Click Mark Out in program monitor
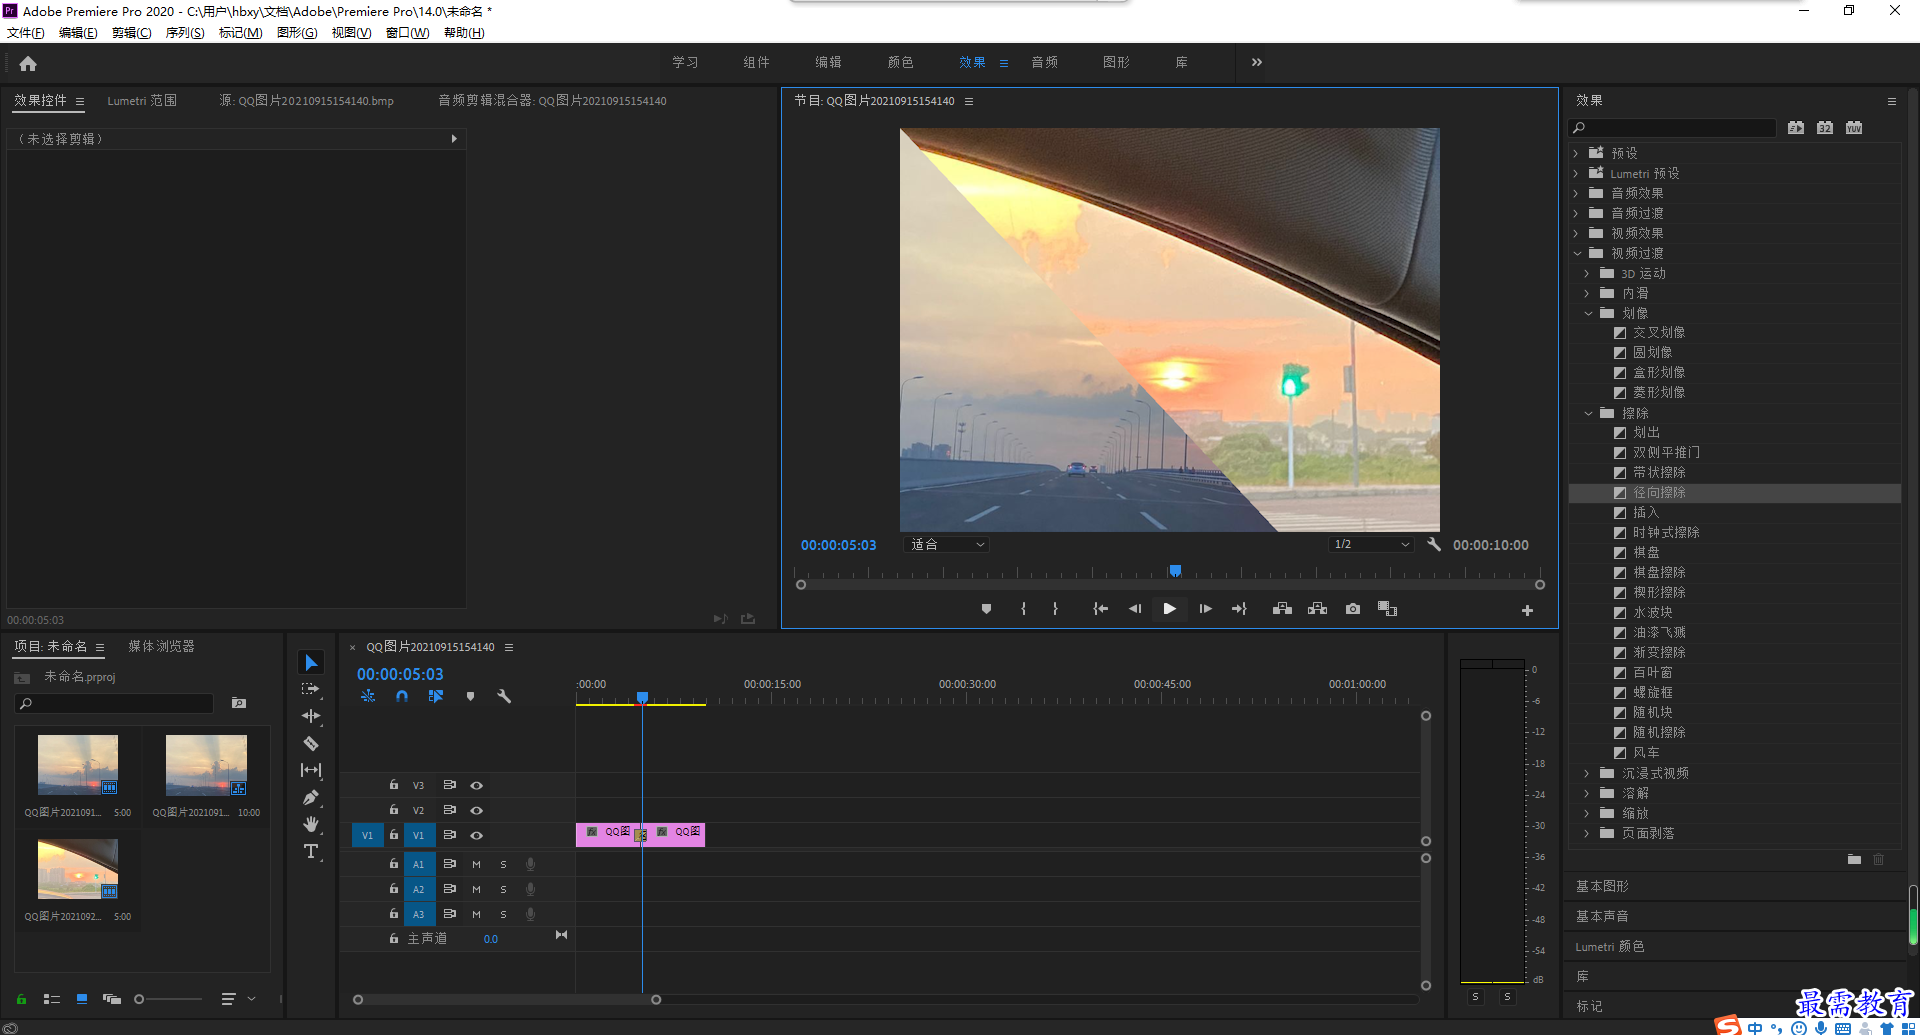 [1055, 609]
